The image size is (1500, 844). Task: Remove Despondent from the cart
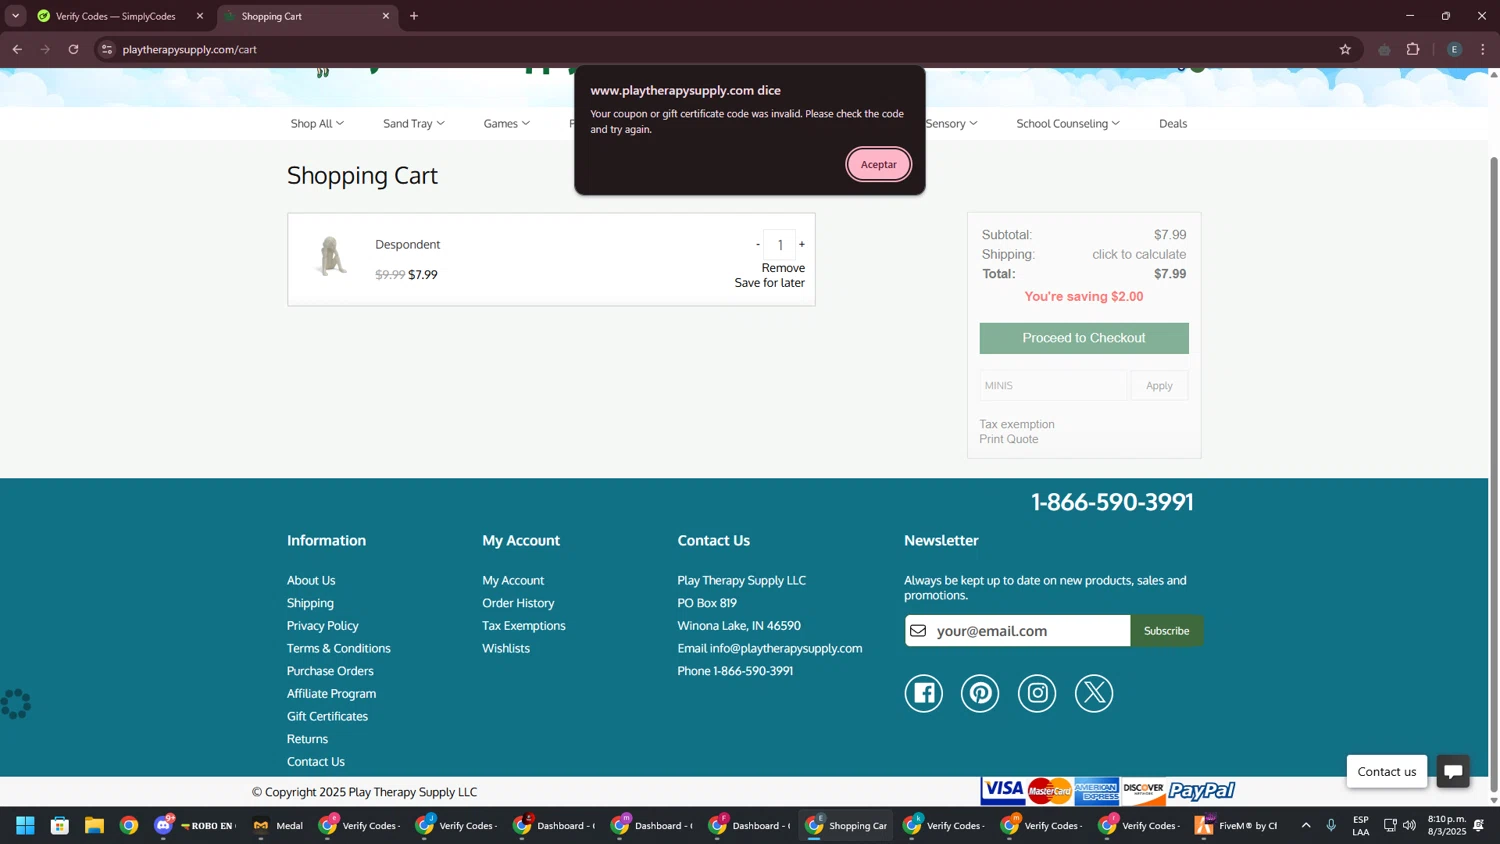coord(783,268)
